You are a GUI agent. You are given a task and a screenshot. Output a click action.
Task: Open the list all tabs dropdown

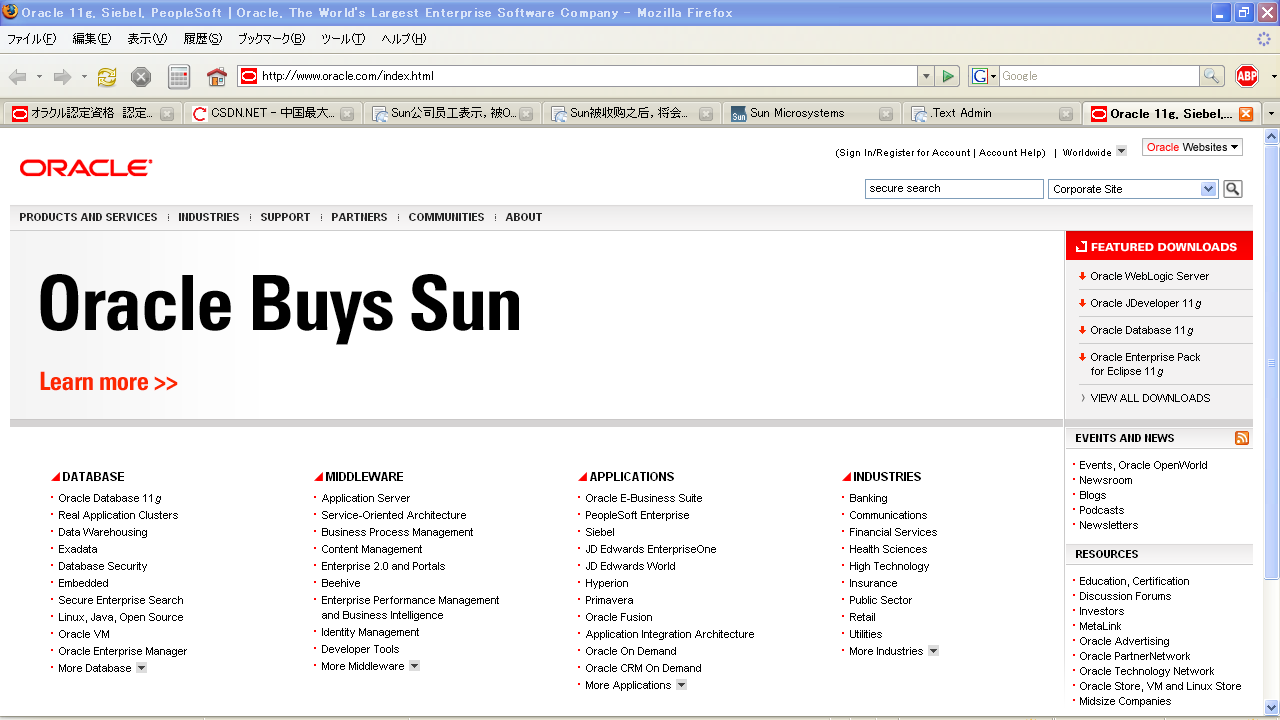click(x=1271, y=114)
